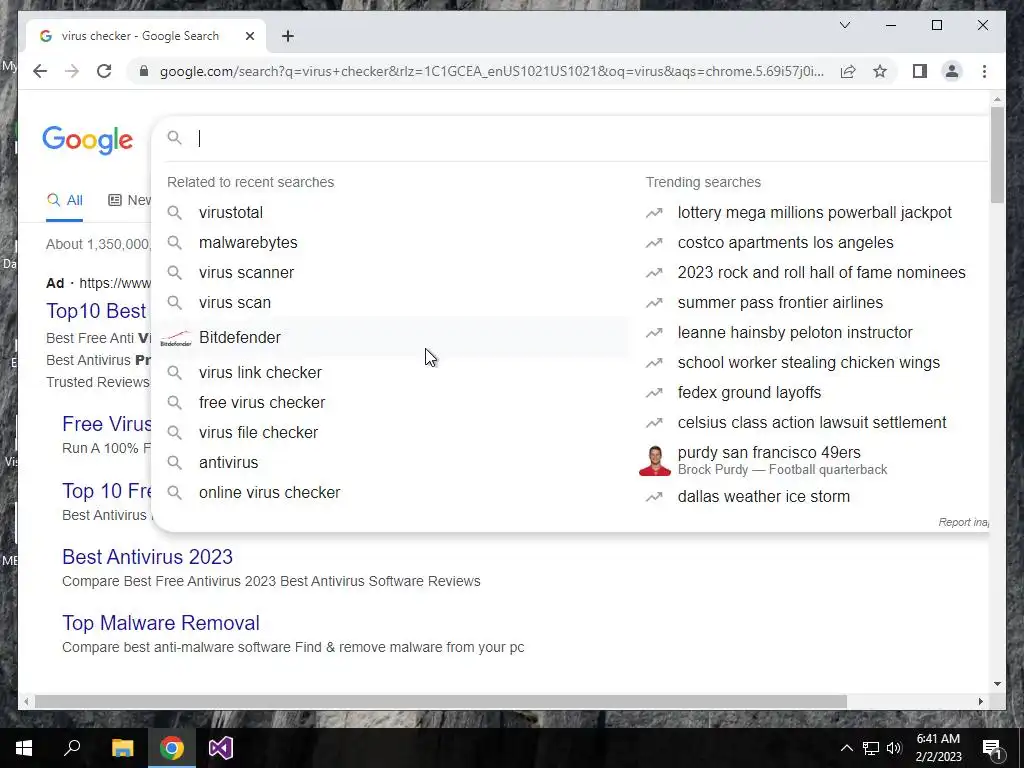Open the tab search dropdown arrow
The image size is (1024, 768).
click(844, 25)
